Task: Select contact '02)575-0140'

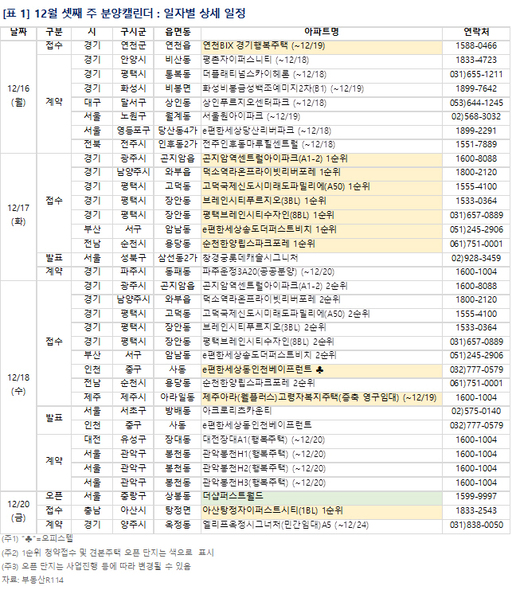Action: point(476,411)
